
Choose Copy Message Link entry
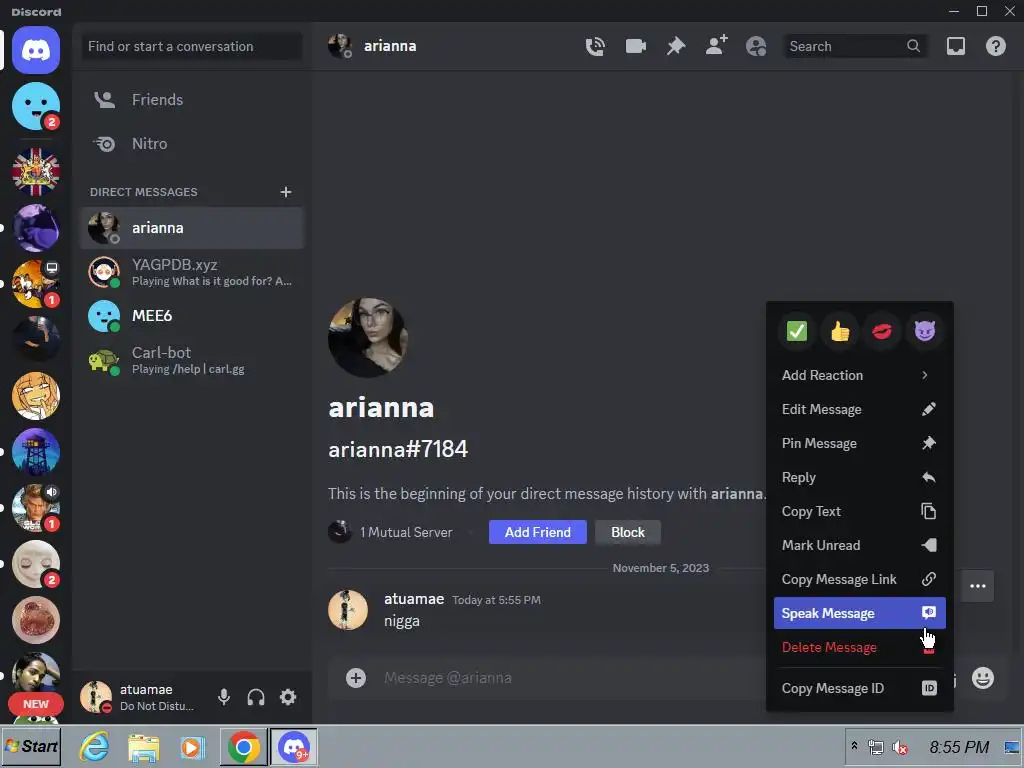point(859,579)
